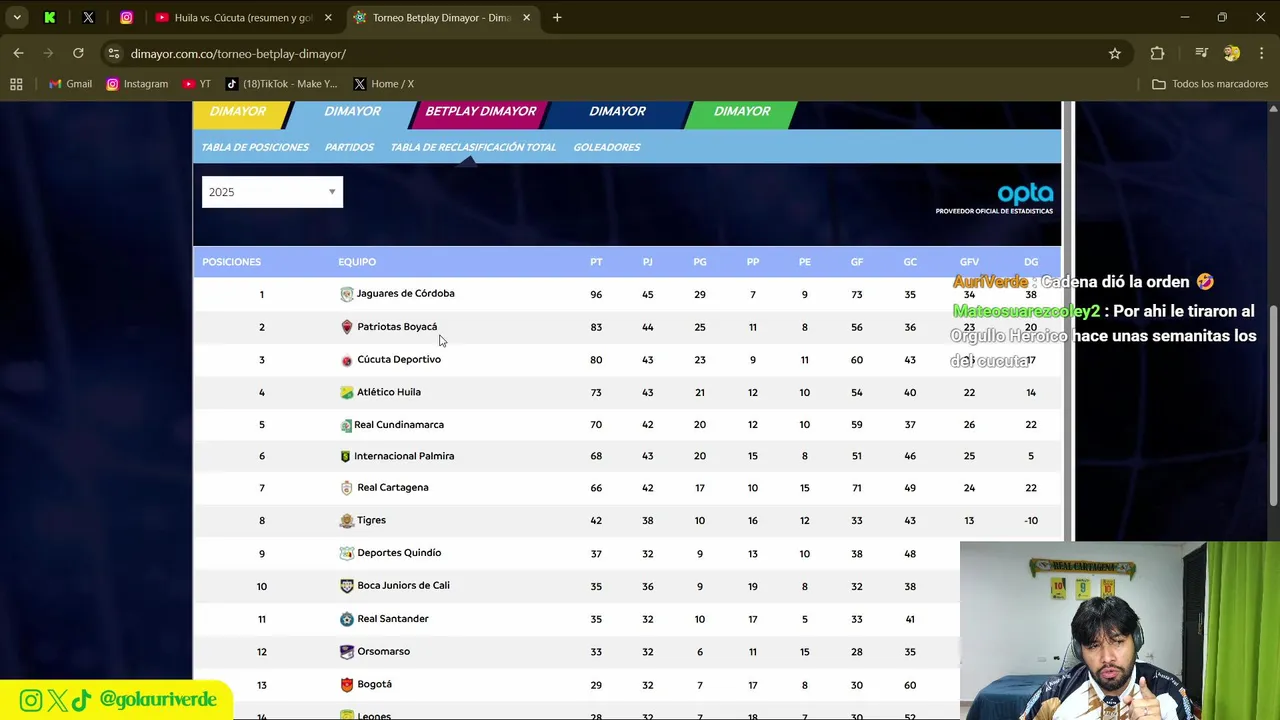Open the media control icon
The image size is (1280, 720).
(x=1201, y=53)
